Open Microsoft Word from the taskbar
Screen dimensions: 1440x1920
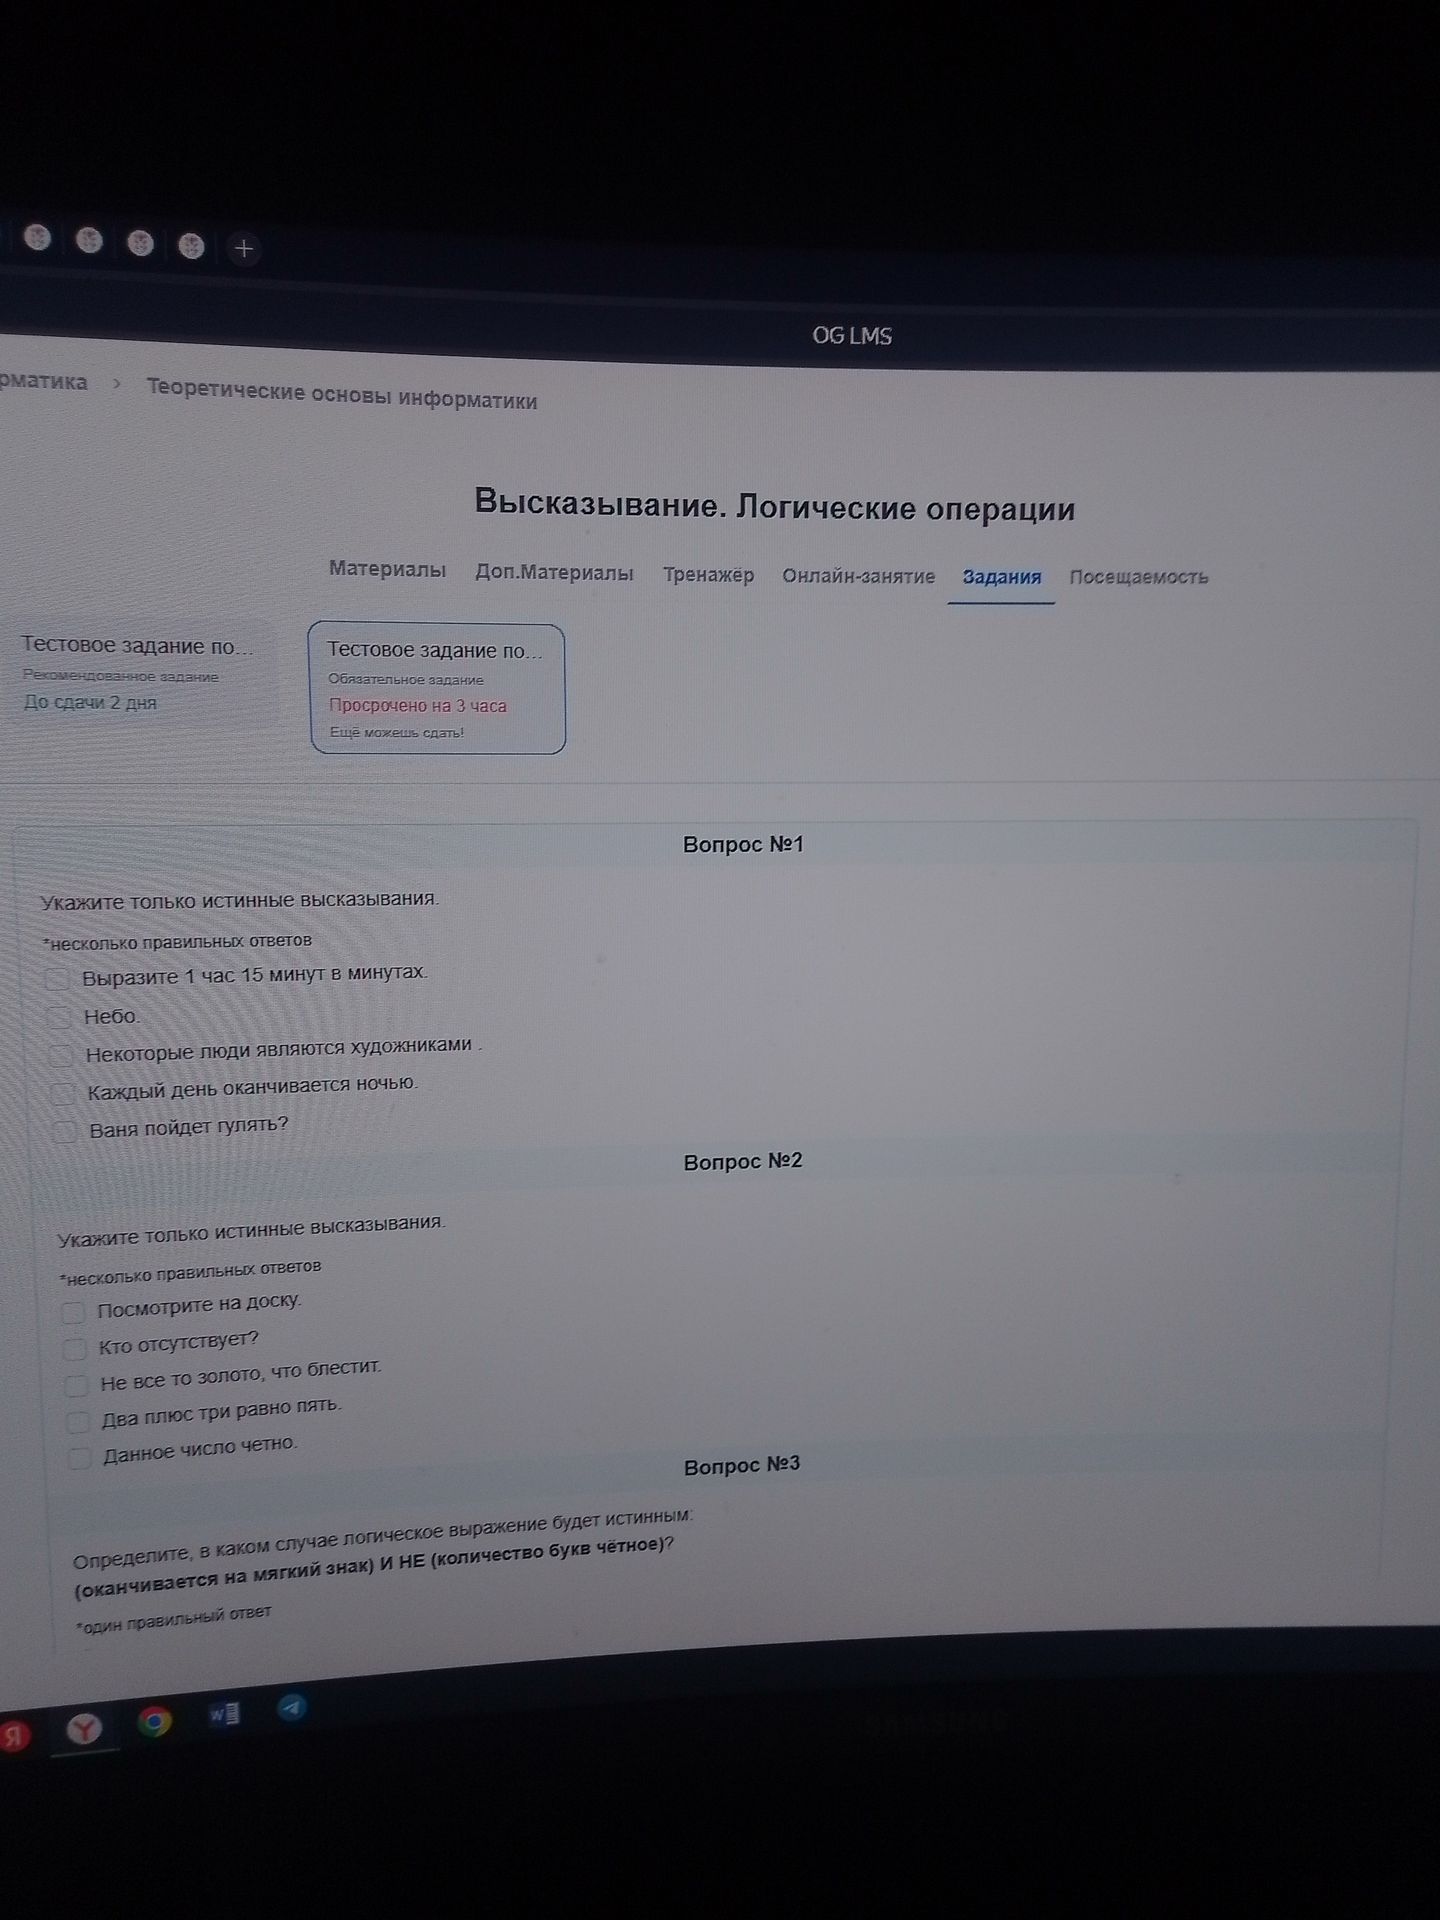[x=224, y=1714]
